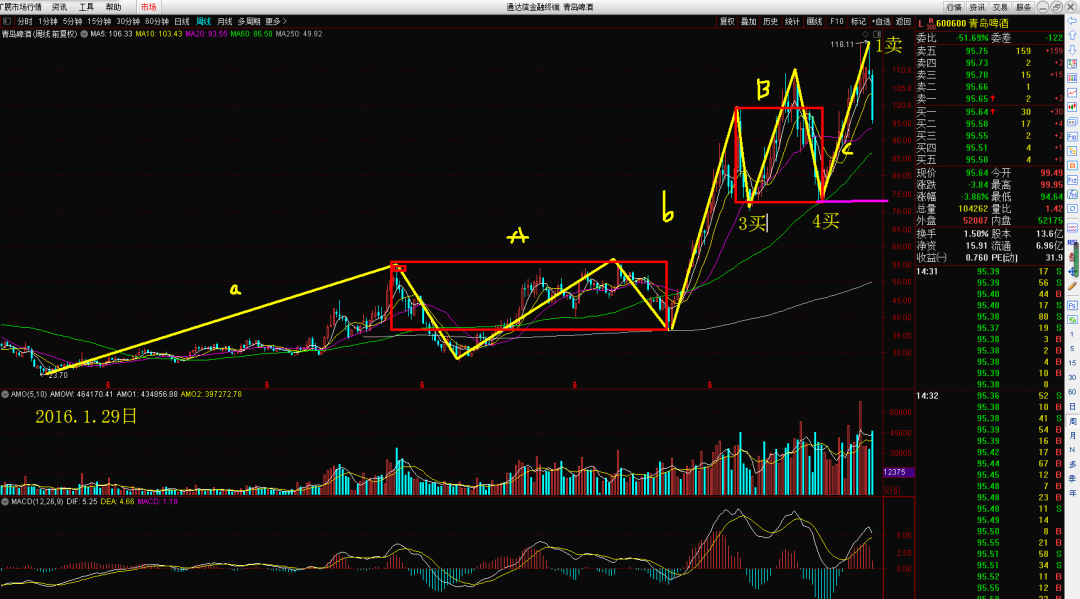Click the red L icon beside stock code

921,24
